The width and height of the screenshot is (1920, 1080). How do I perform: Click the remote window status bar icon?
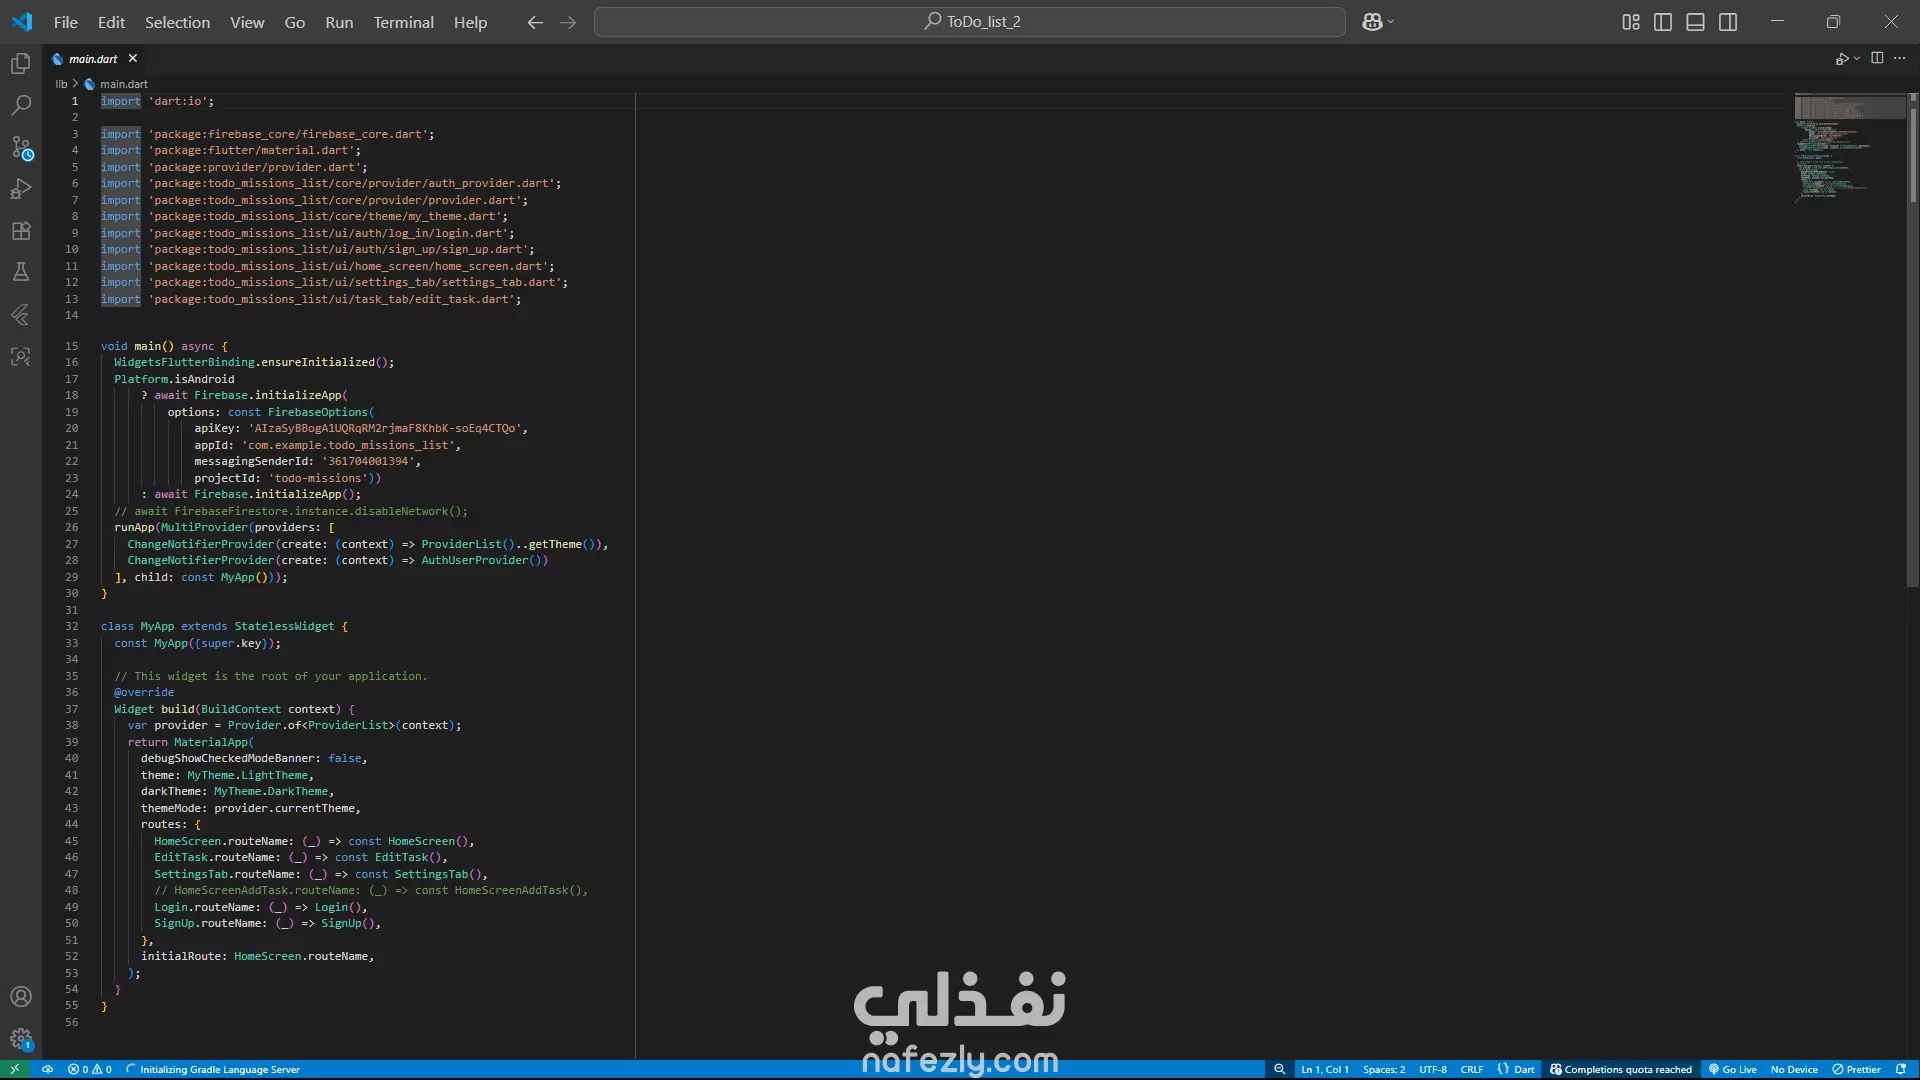pyautogui.click(x=14, y=1069)
